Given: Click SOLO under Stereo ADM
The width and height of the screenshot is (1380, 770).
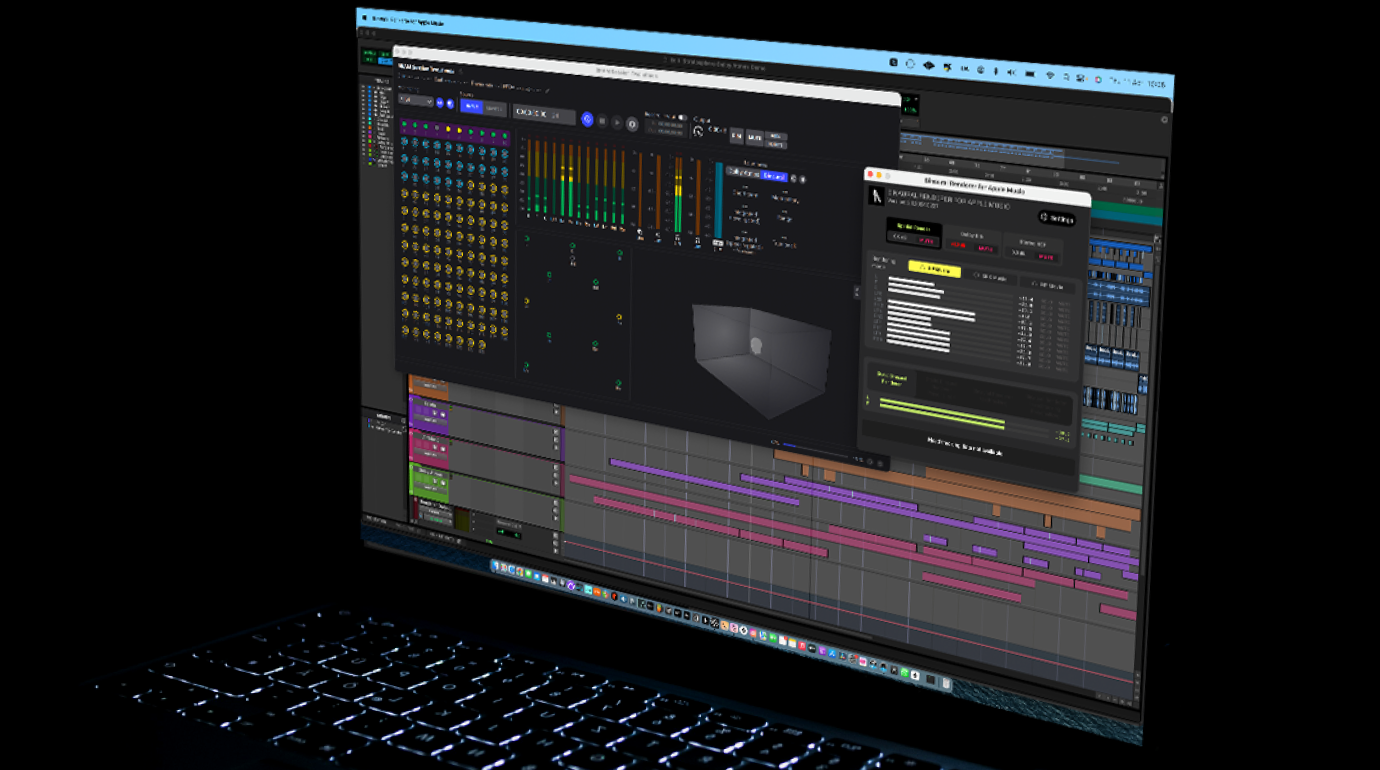Looking at the screenshot, I should [x=1019, y=253].
